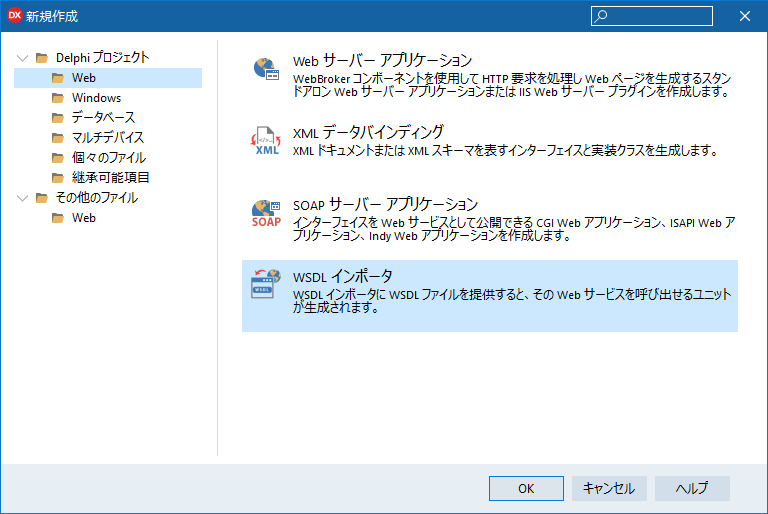Click the Web Server Application globe icon
This screenshot has height=514, width=768.
tap(266, 69)
